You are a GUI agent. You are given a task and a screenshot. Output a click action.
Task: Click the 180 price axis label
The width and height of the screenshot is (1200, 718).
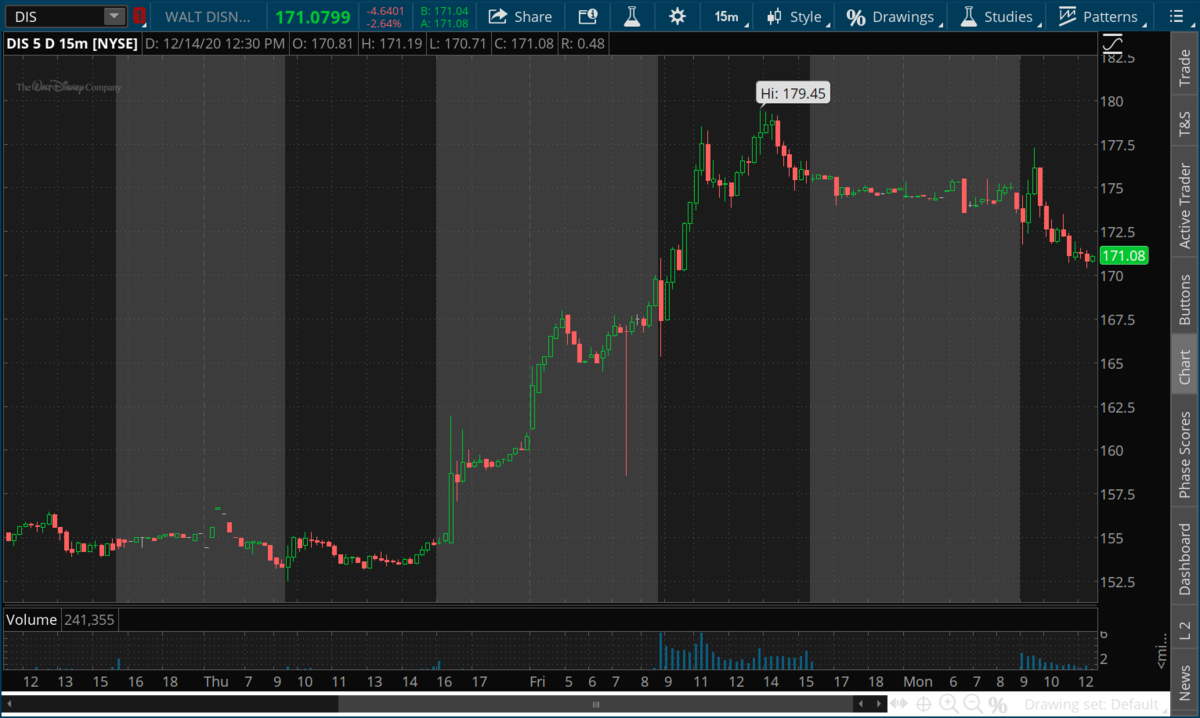click(1112, 101)
